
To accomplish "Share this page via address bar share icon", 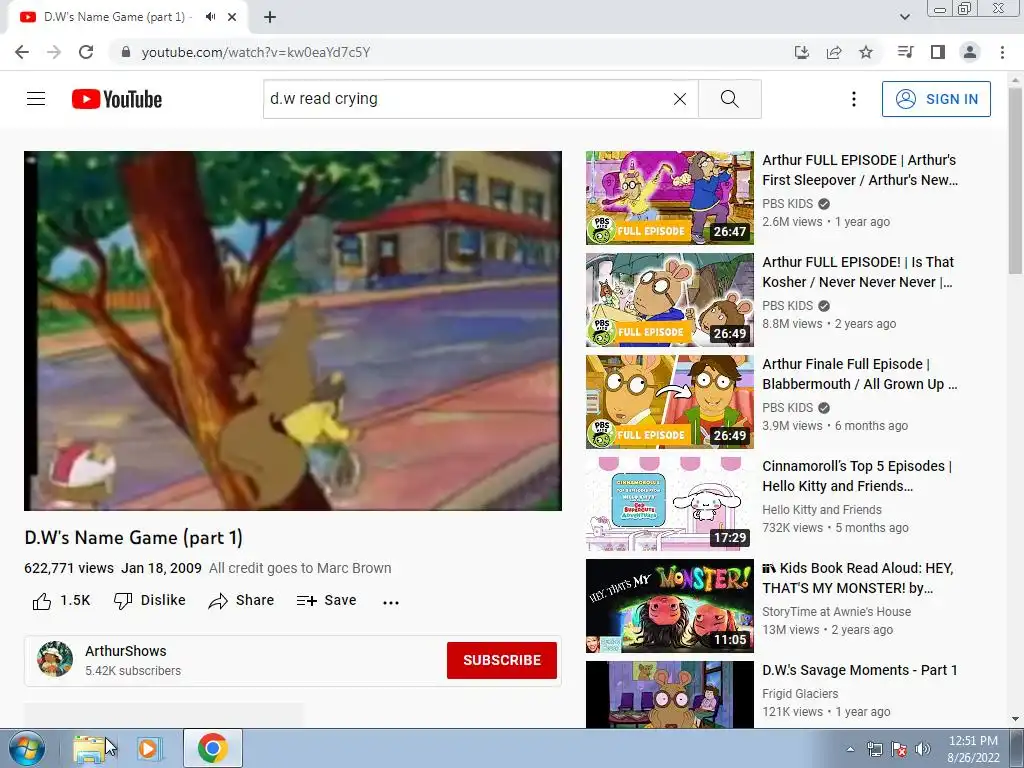I will [x=834, y=52].
